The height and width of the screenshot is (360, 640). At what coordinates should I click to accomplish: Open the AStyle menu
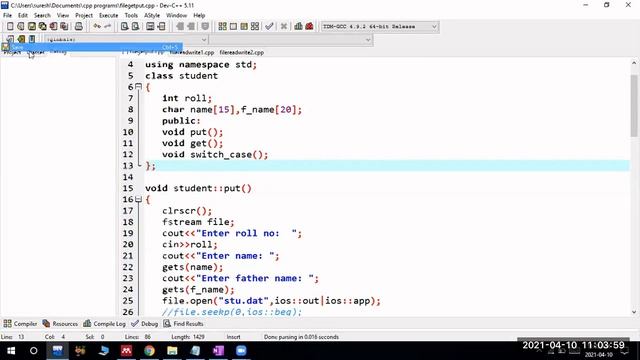click(x=152, y=16)
